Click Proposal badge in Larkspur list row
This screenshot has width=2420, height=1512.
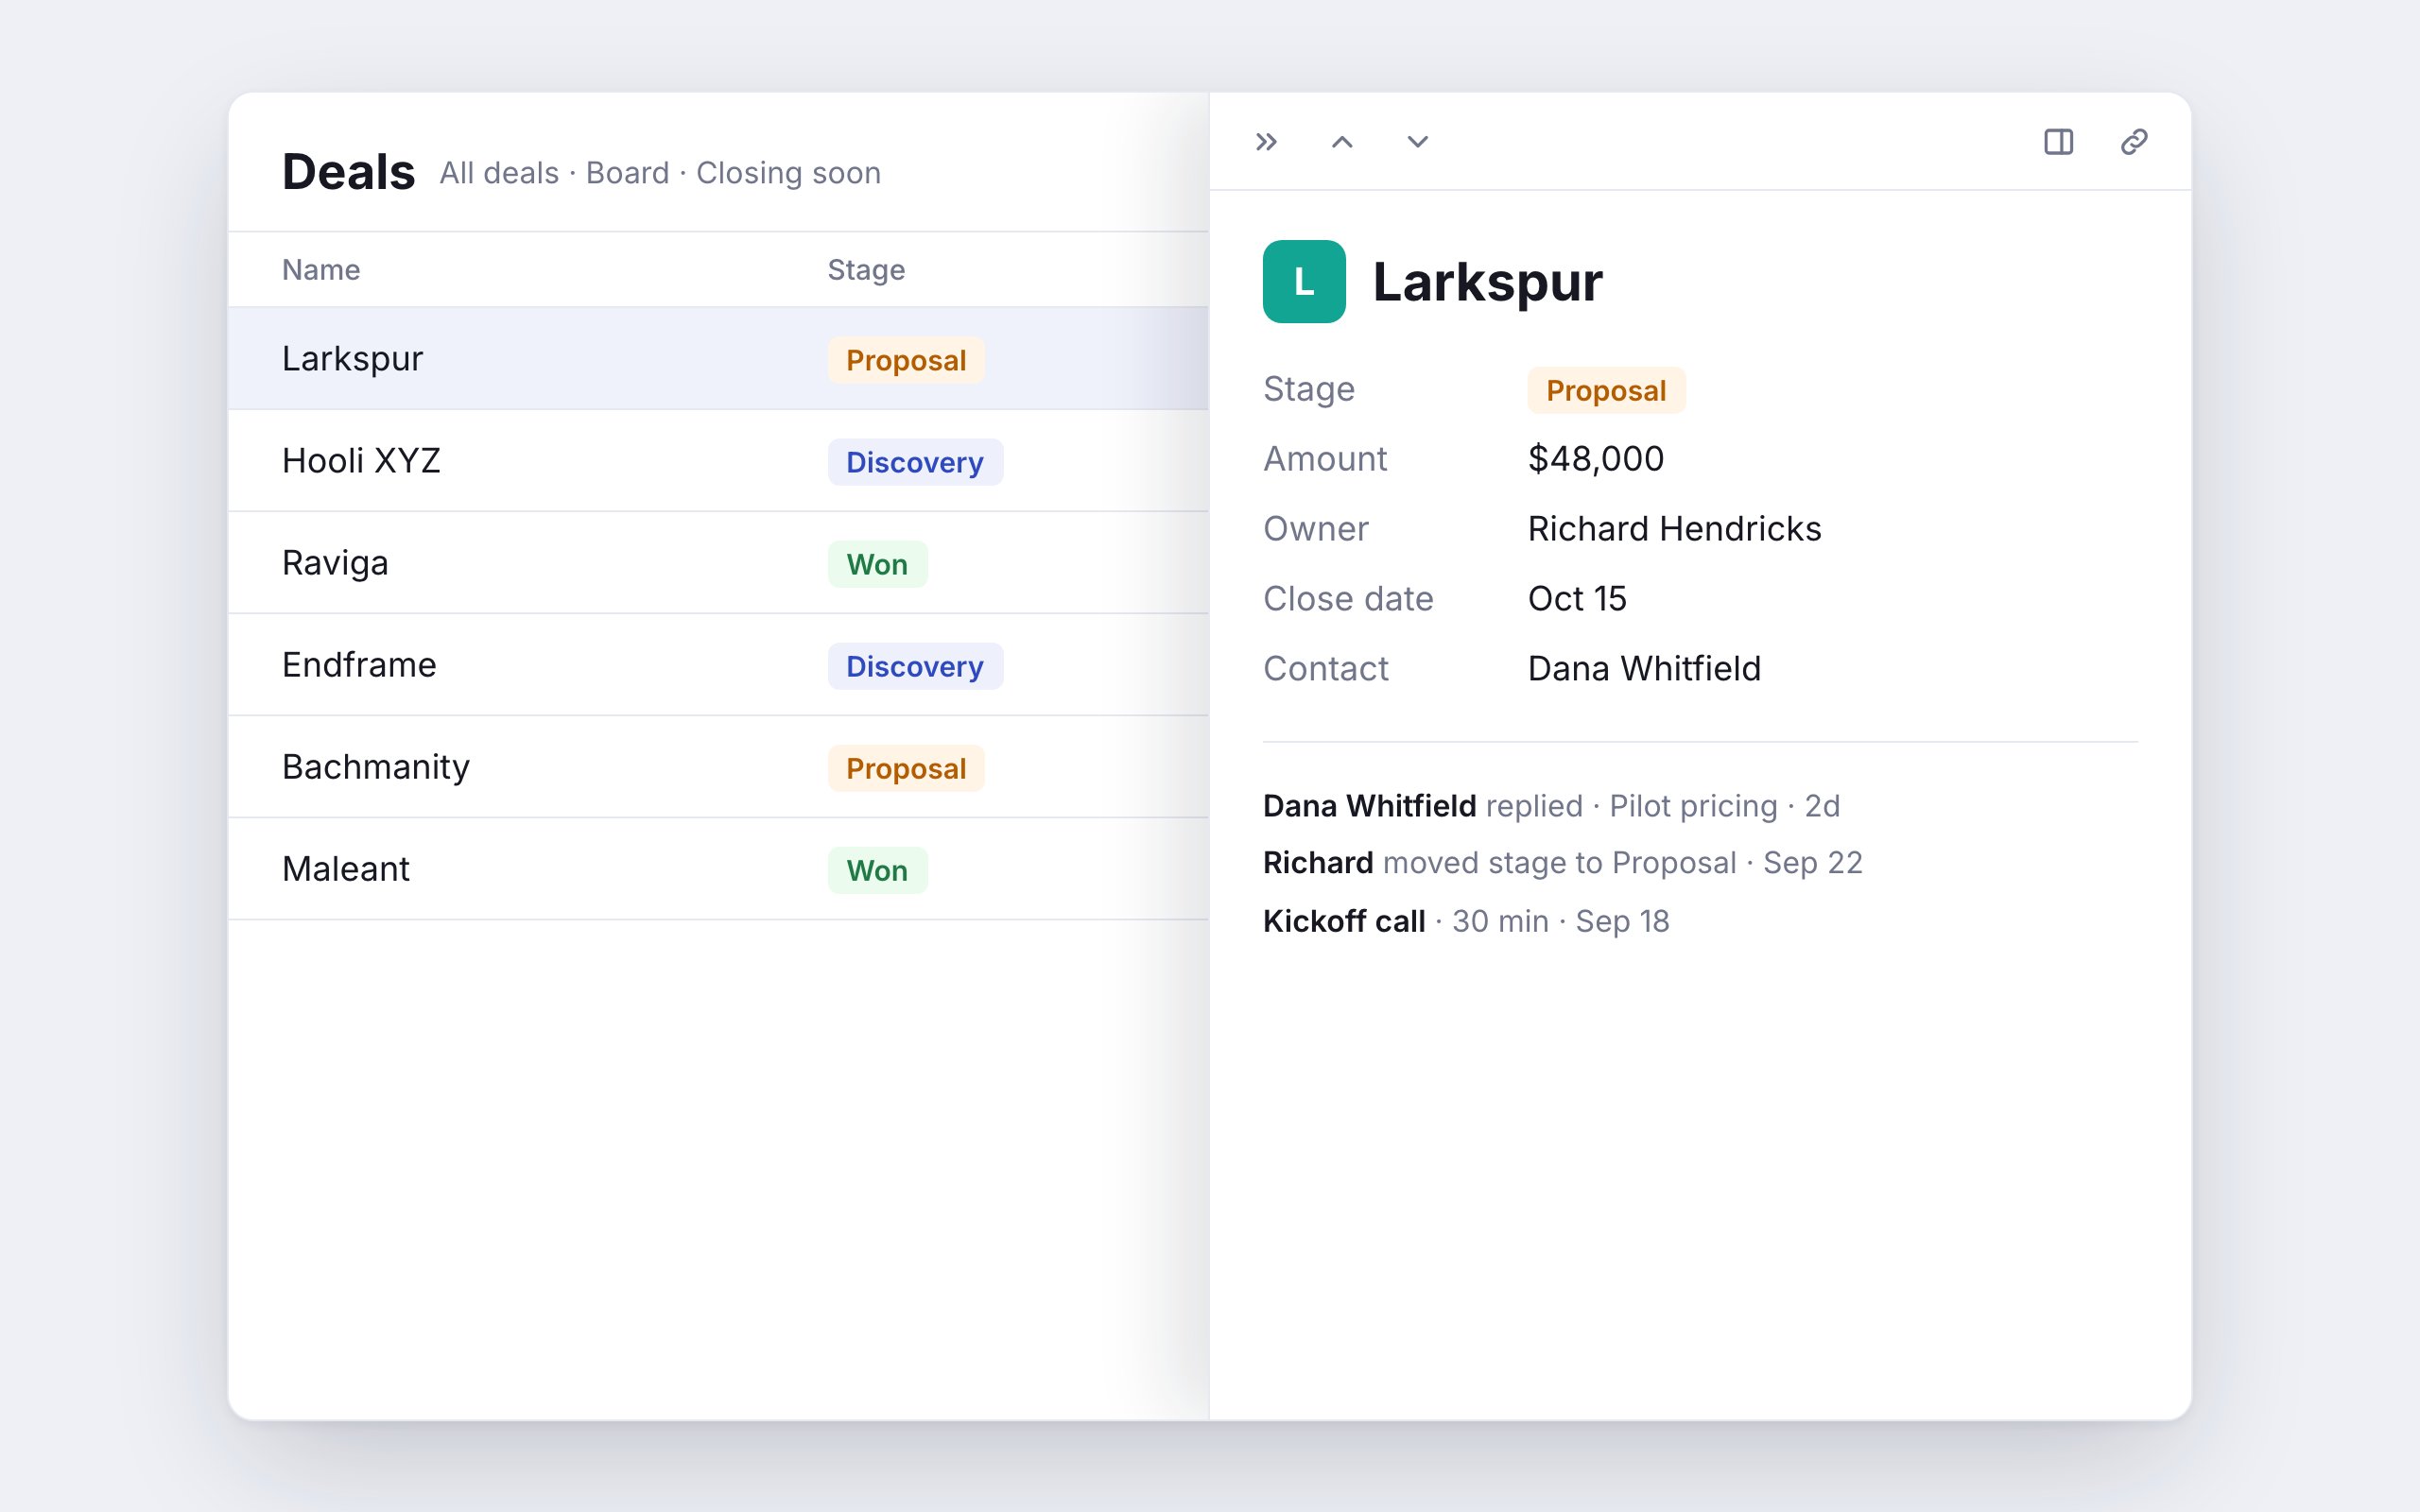tap(906, 360)
